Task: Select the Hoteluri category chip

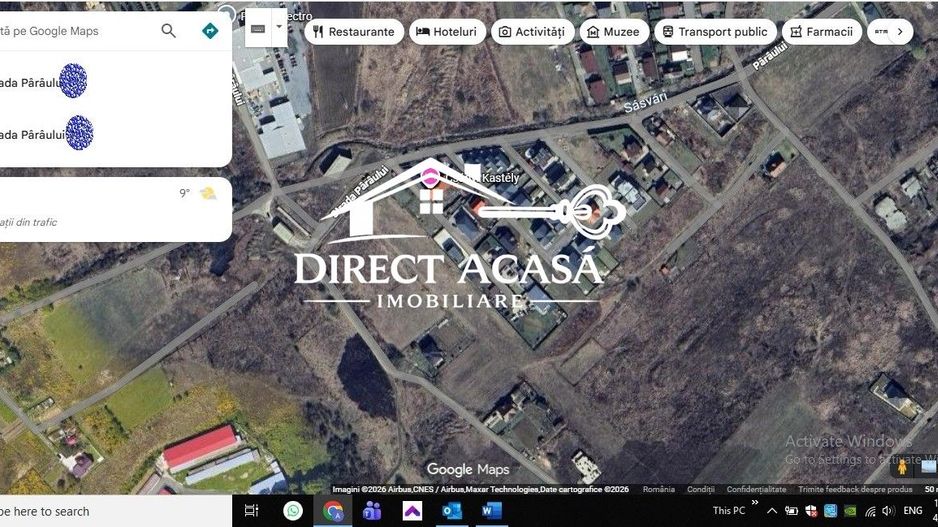Action: 447,32
